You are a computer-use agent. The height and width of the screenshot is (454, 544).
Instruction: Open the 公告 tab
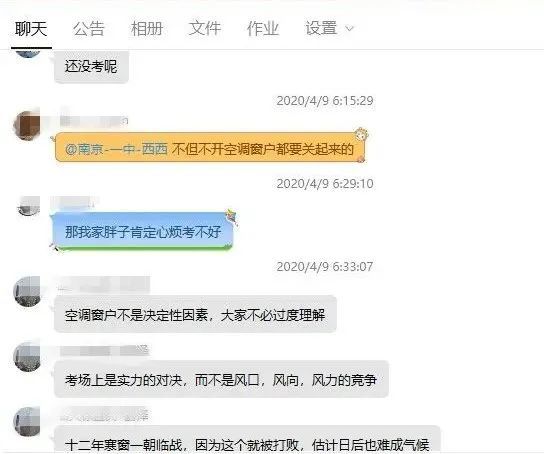click(89, 28)
